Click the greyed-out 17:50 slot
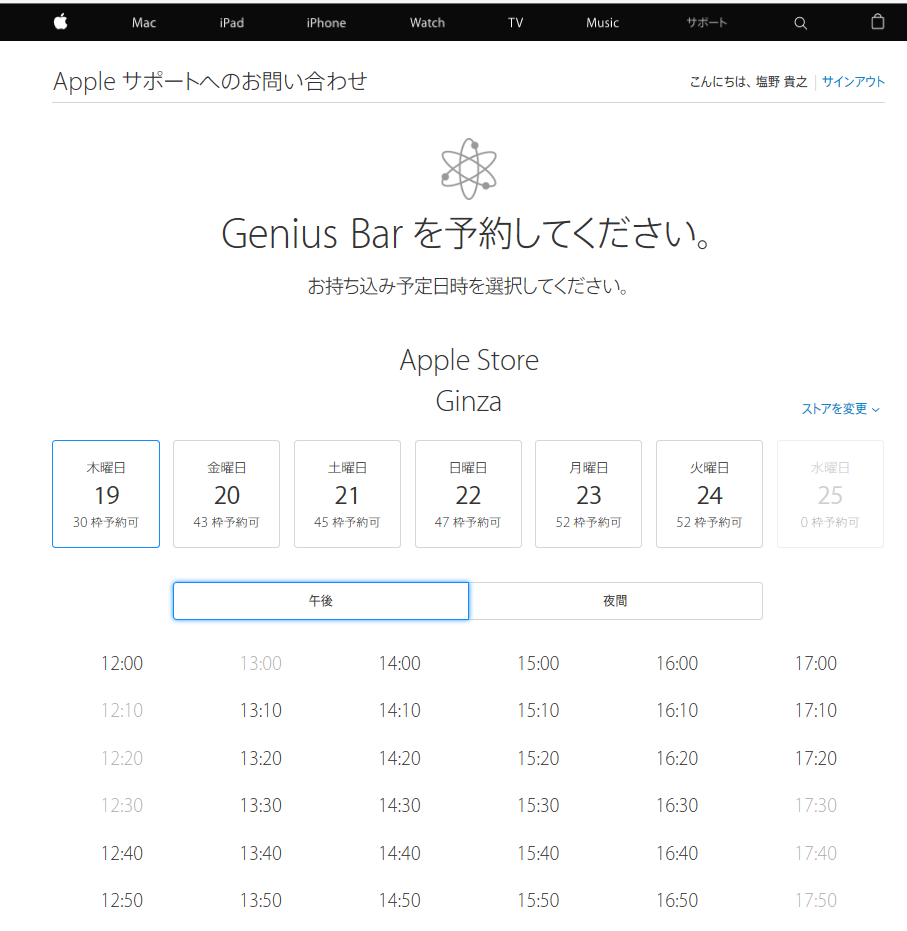The width and height of the screenshot is (907, 931). 816,900
